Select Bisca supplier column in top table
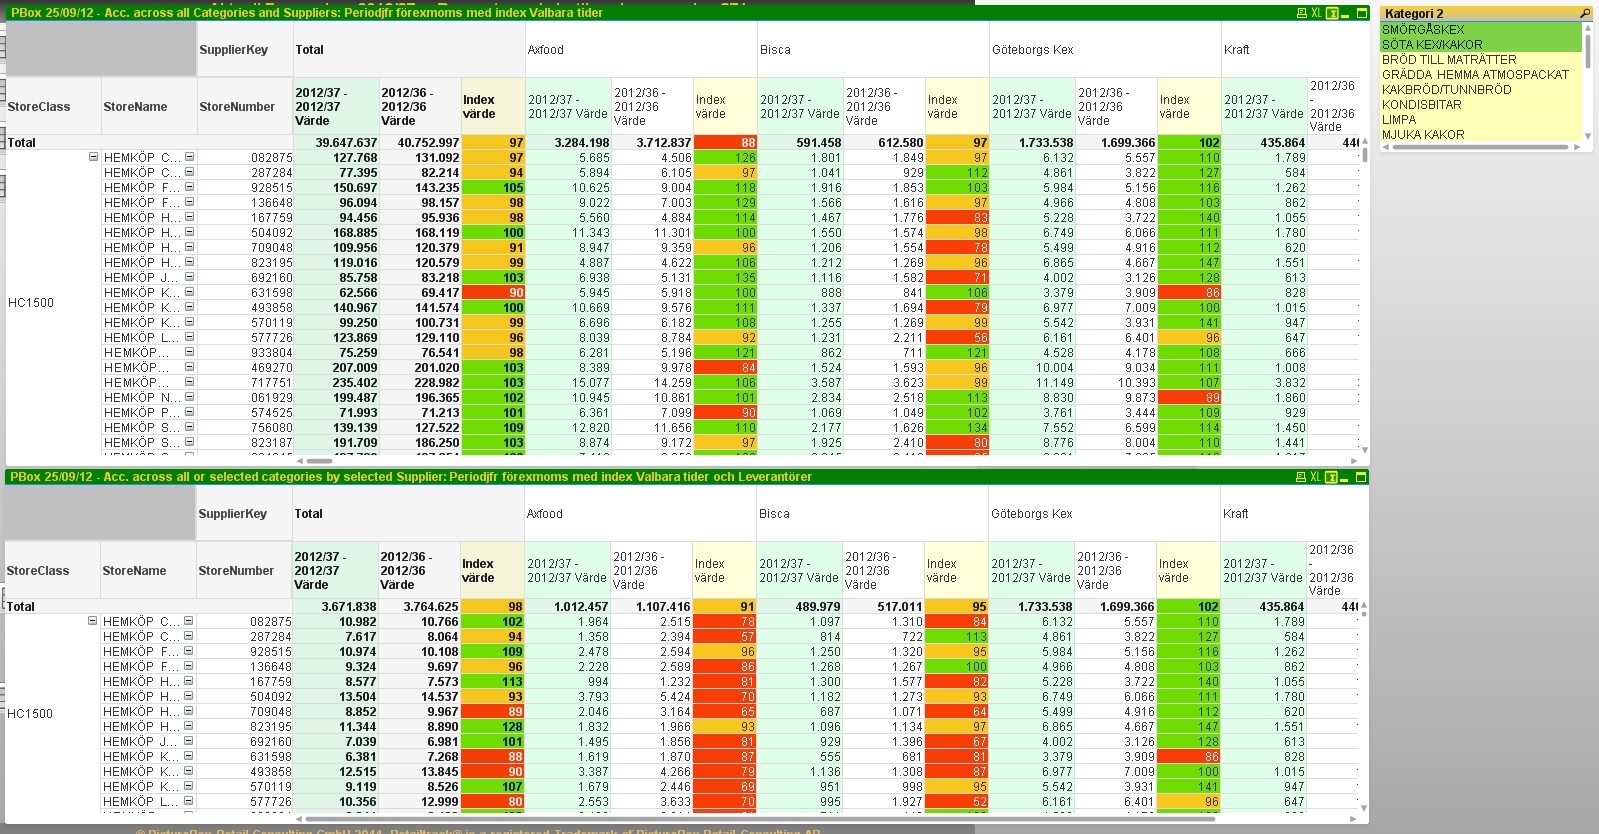 click(x=873, y=50)
